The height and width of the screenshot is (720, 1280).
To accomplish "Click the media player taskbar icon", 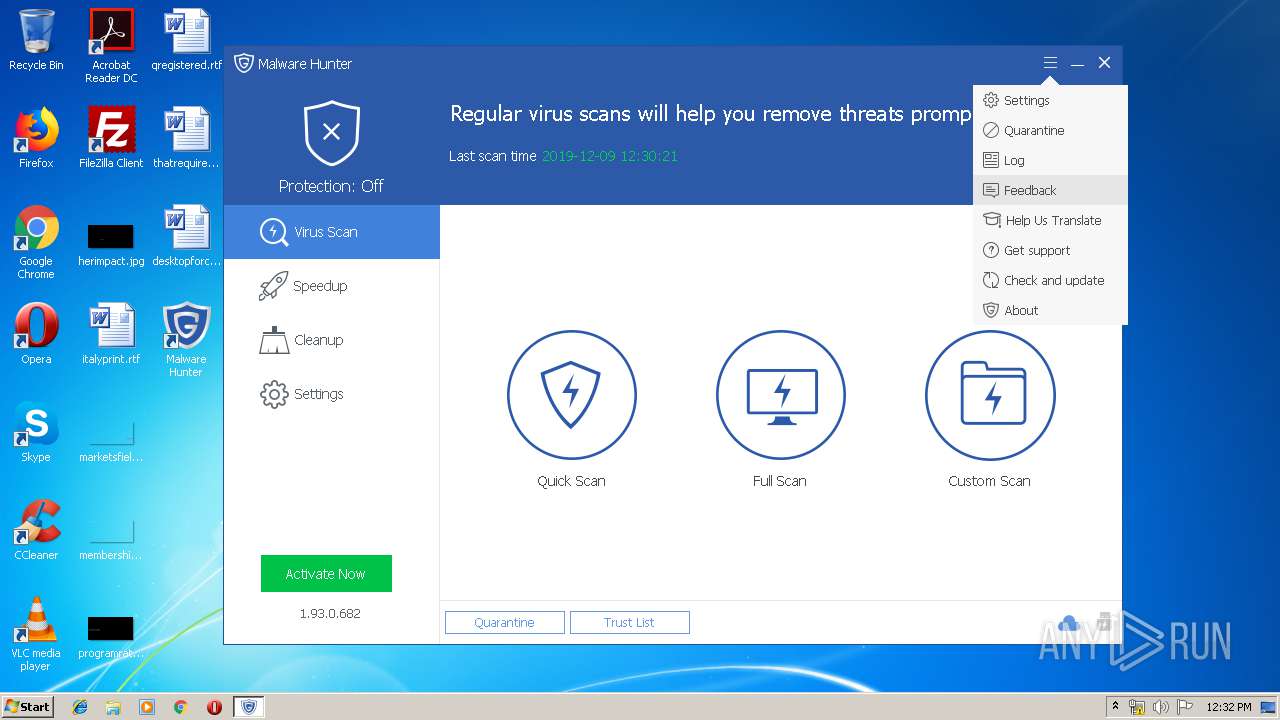I will [x=147, y=707].
